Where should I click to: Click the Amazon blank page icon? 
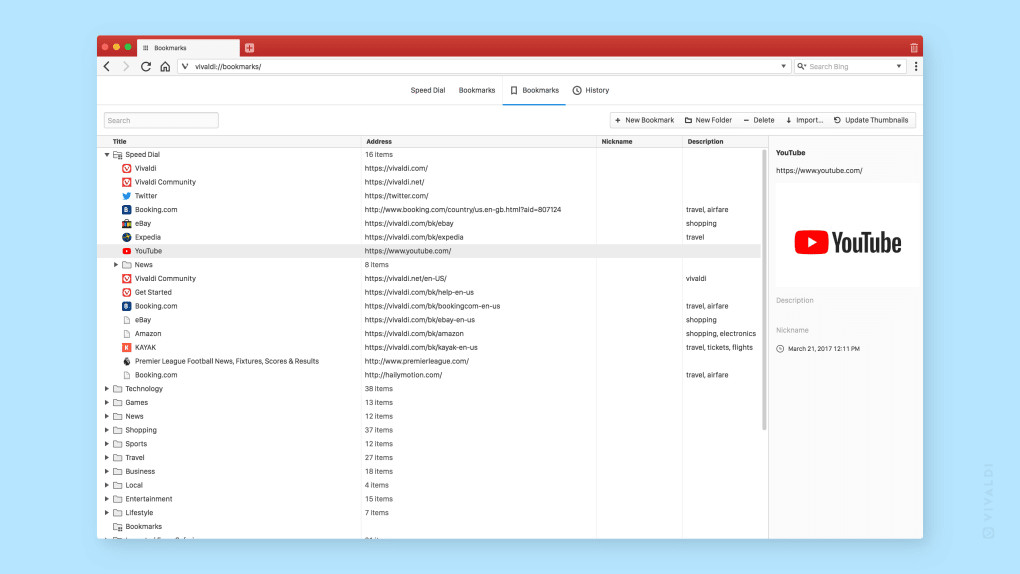(127, 333)
